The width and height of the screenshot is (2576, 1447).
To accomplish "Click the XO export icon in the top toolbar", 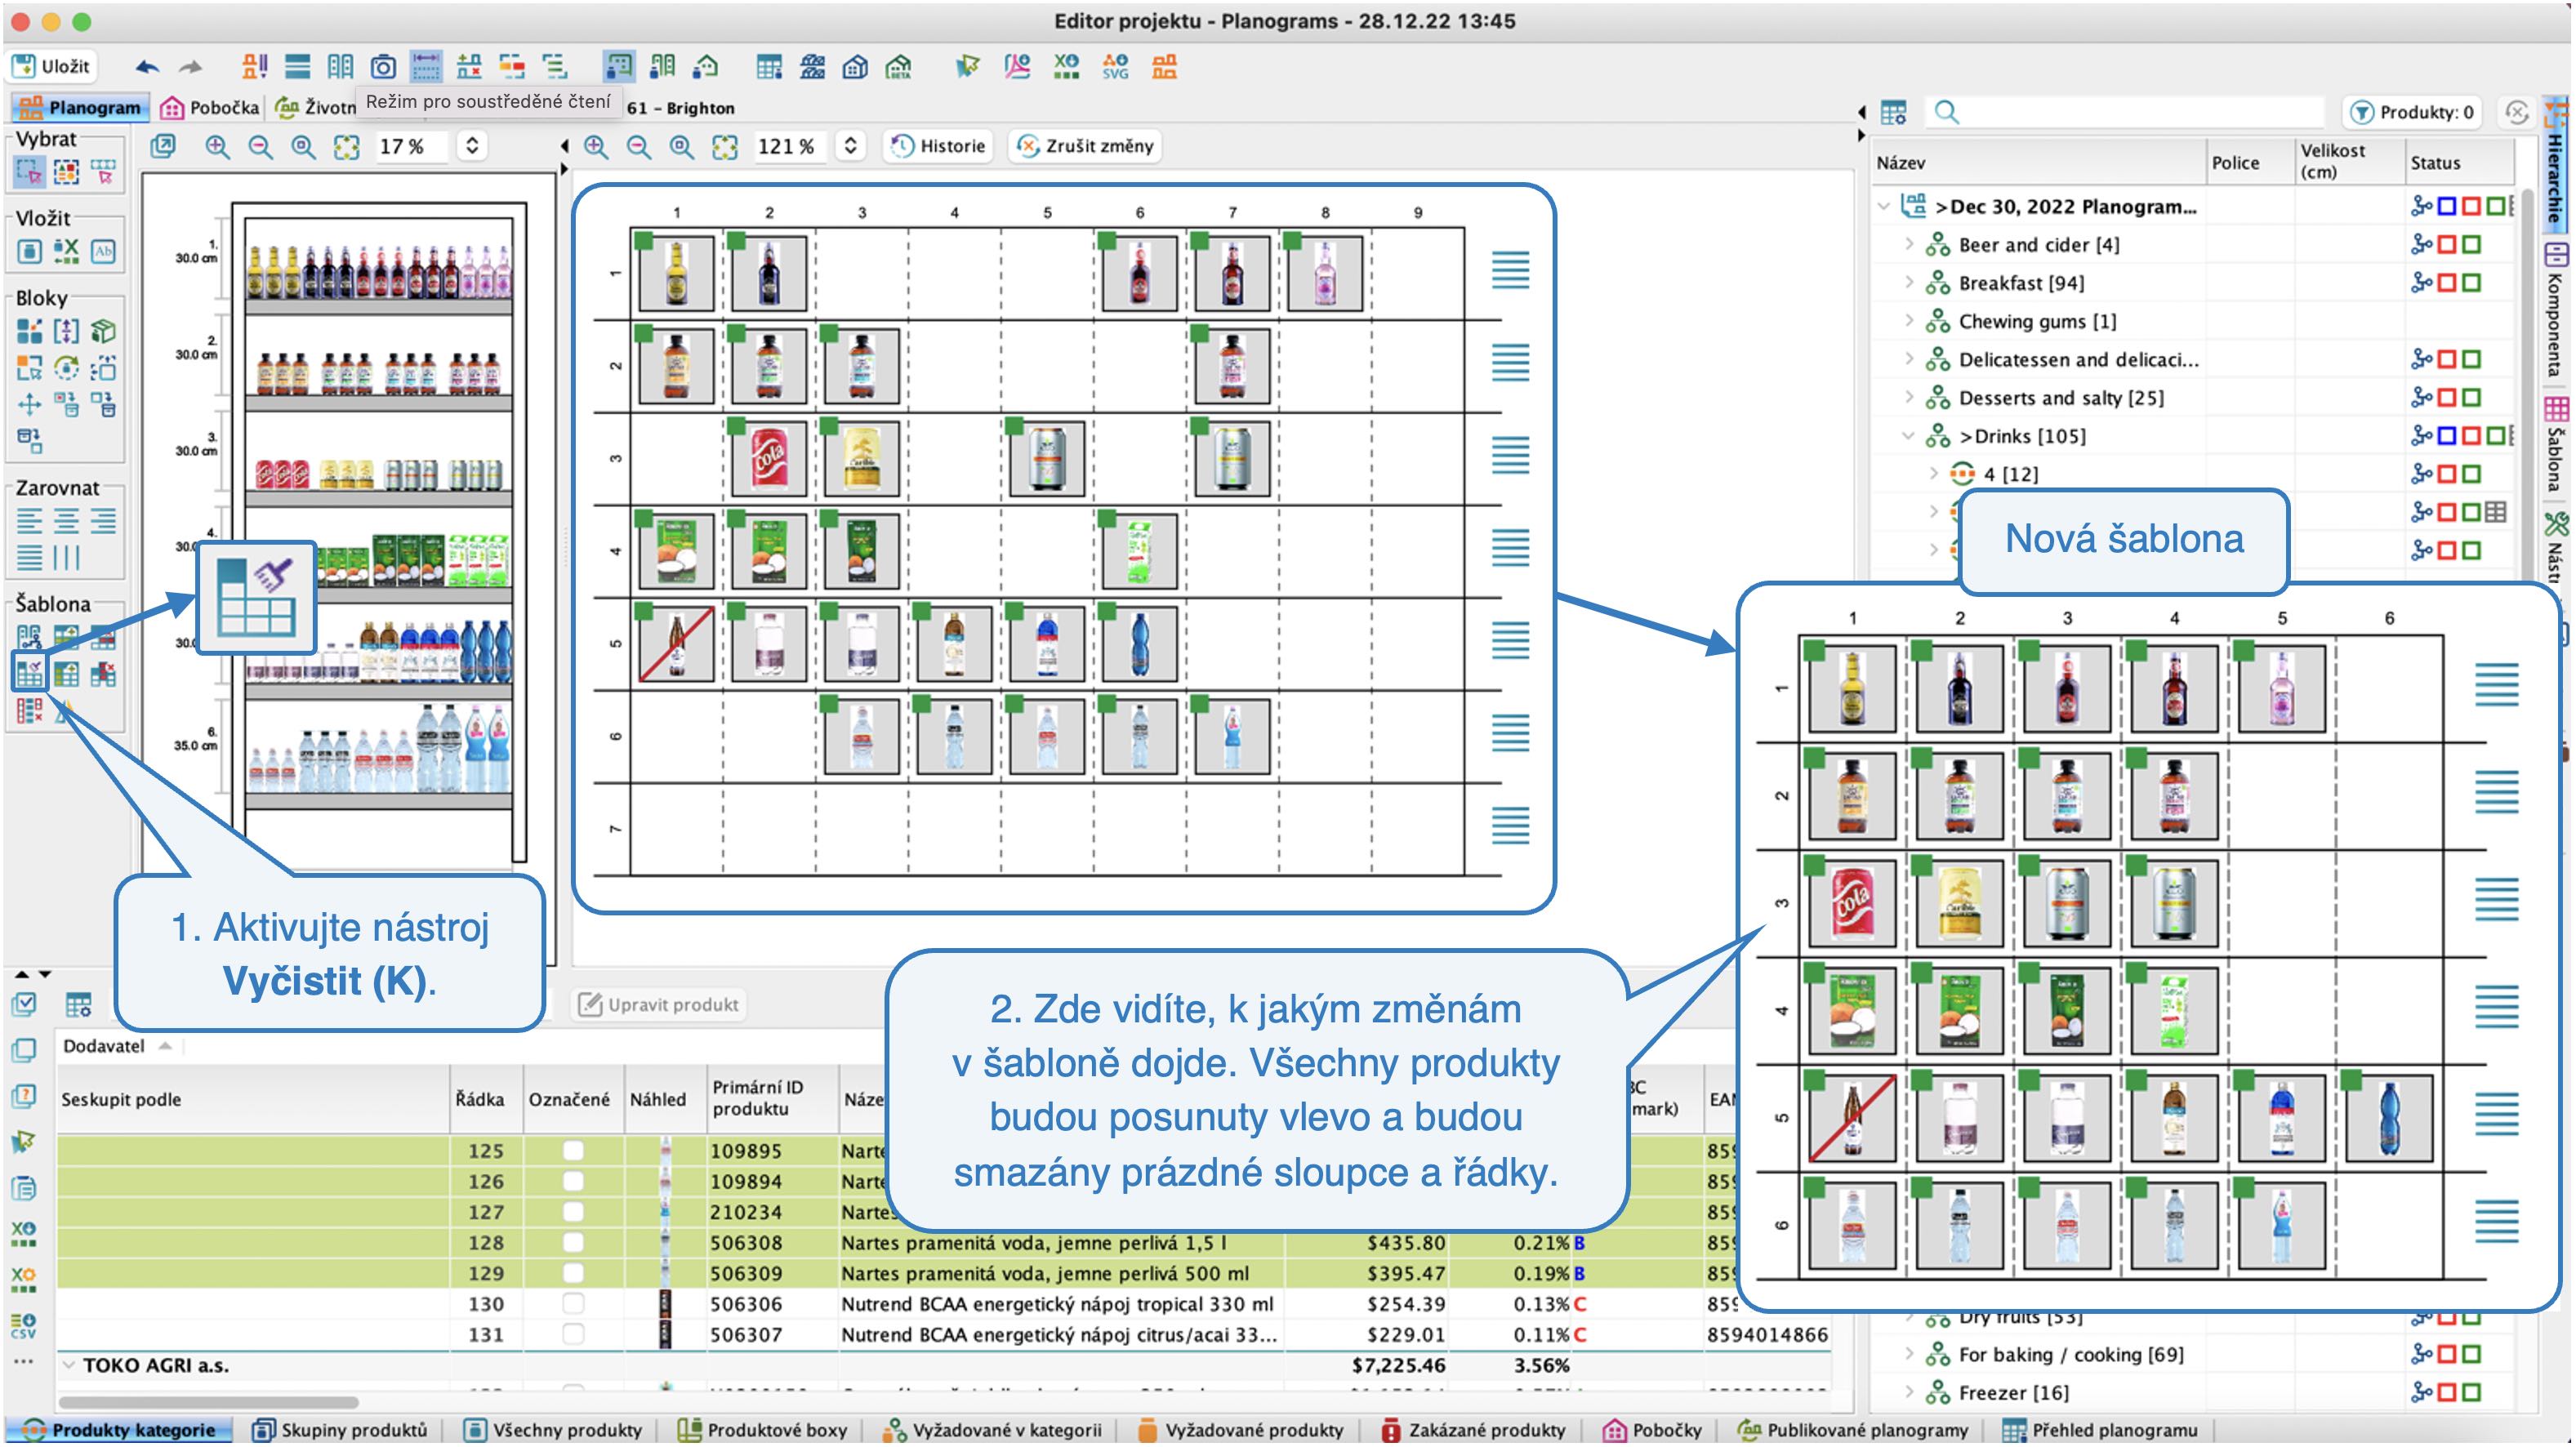I will pos(1066,67).
